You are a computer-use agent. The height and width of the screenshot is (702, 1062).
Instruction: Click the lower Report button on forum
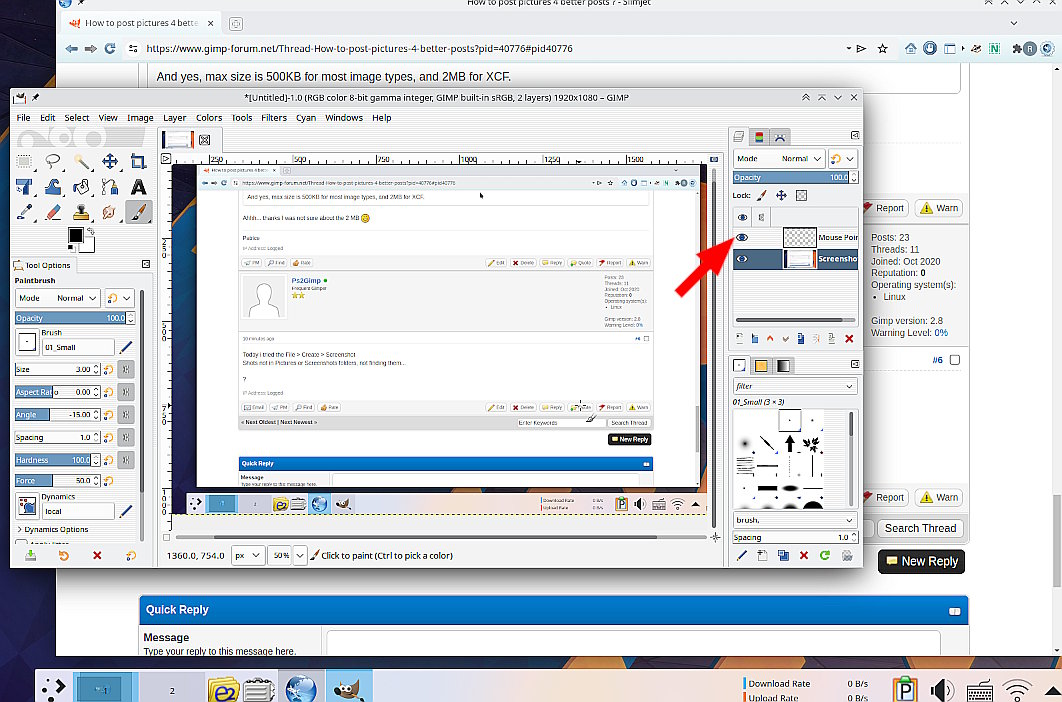(x=884, y=497)
